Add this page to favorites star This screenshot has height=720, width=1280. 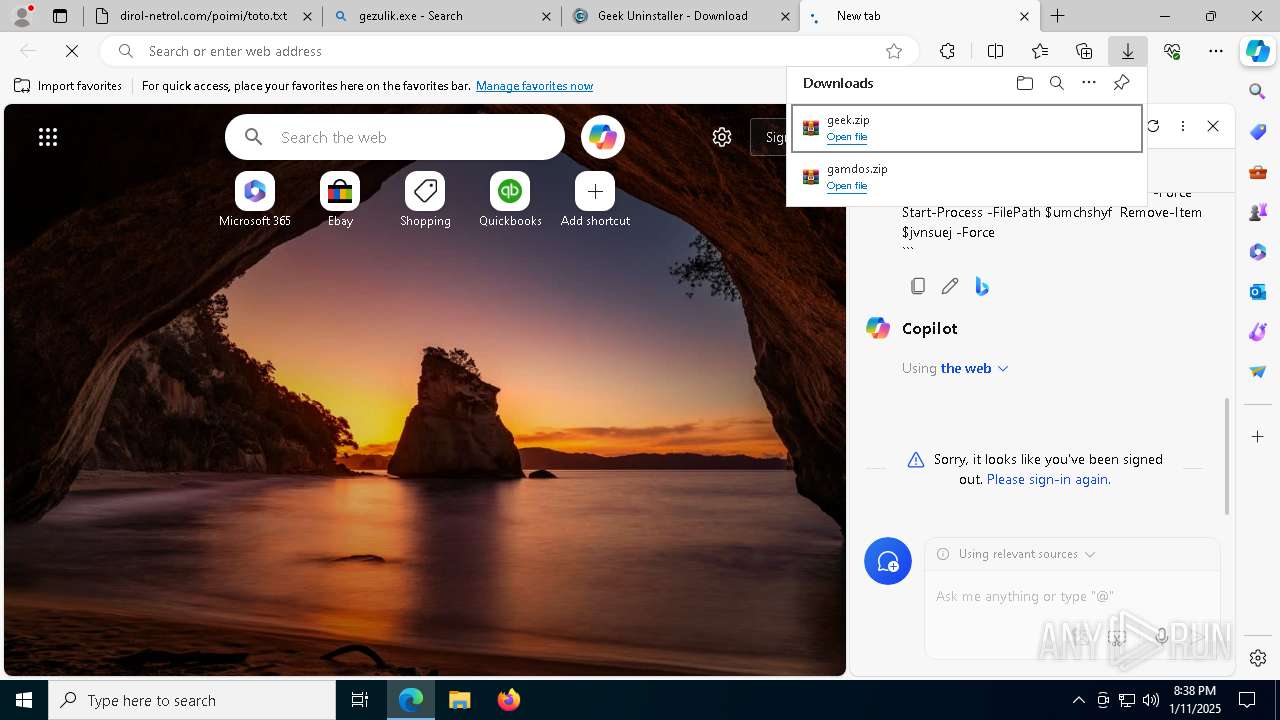[x=894, y=51]
